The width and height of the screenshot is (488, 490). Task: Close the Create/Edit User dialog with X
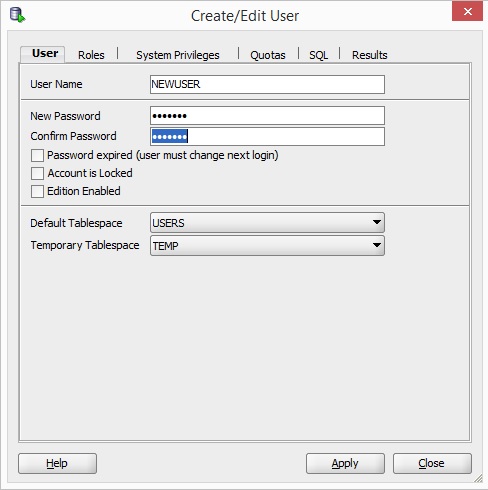[467, 12]
